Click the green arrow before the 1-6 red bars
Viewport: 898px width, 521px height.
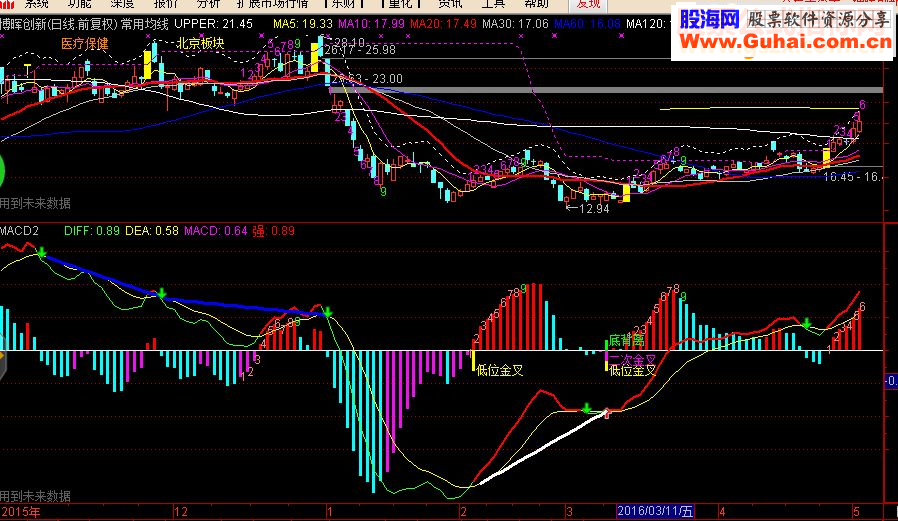(x=806, y=324)
